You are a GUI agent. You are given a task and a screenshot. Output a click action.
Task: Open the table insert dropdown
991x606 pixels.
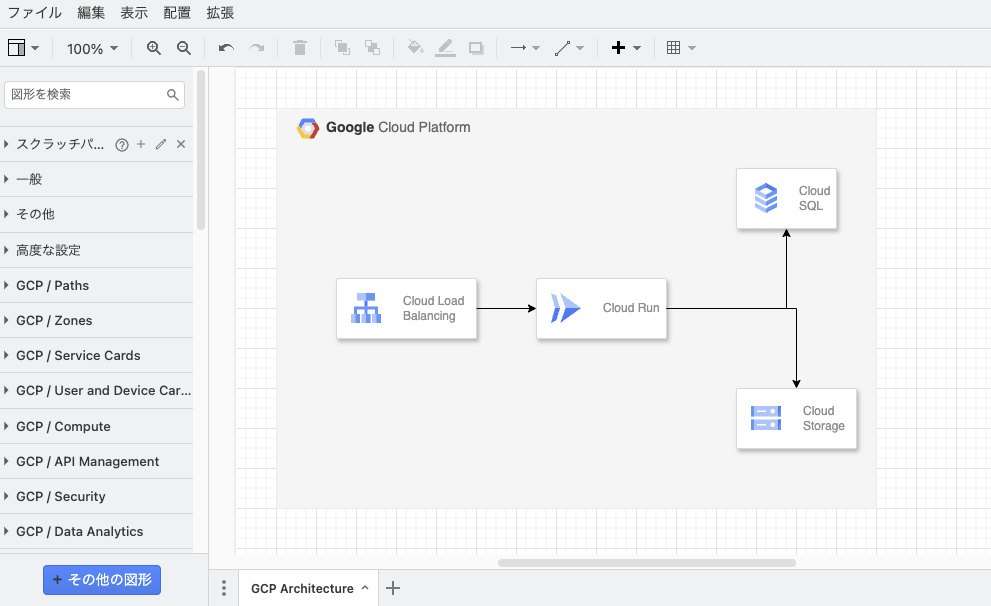pyautogui.click(x=681, y=48)
